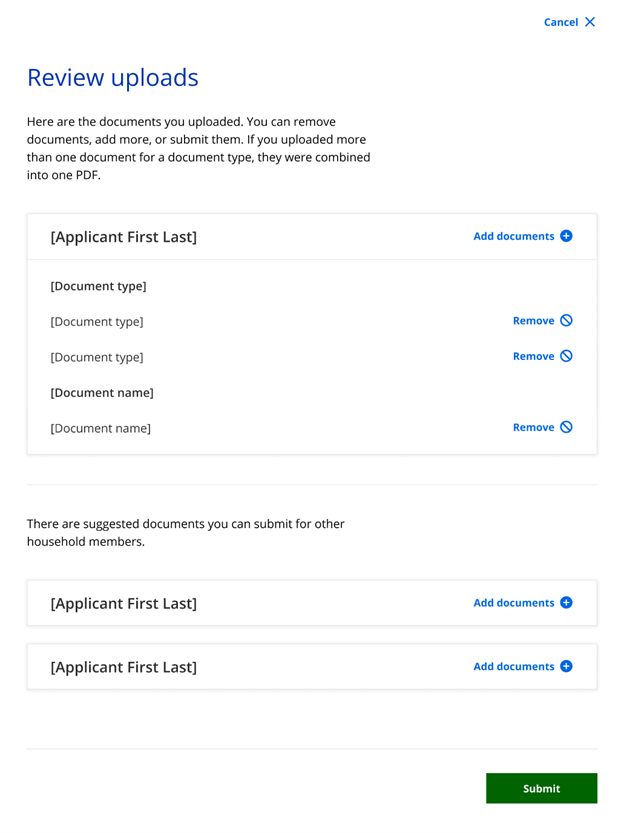The image size is (624, 833).
Task: Click the bold [Document name] group heading
Action: (102, 392)
